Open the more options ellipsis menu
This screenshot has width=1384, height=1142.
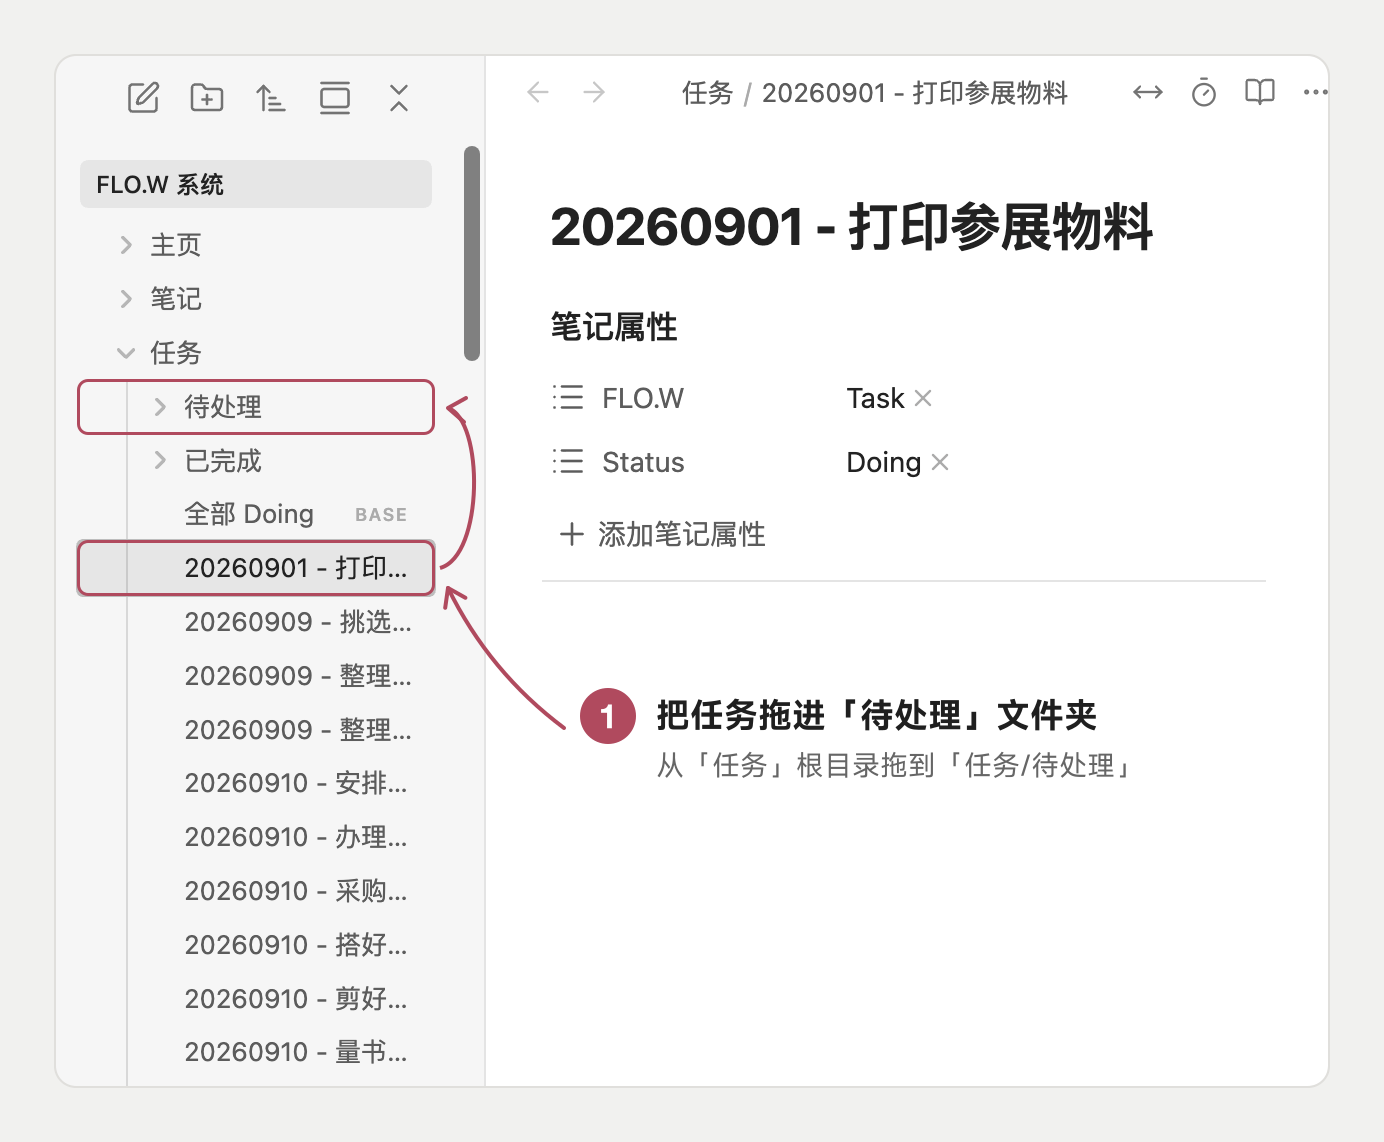tap(1315, 93)
